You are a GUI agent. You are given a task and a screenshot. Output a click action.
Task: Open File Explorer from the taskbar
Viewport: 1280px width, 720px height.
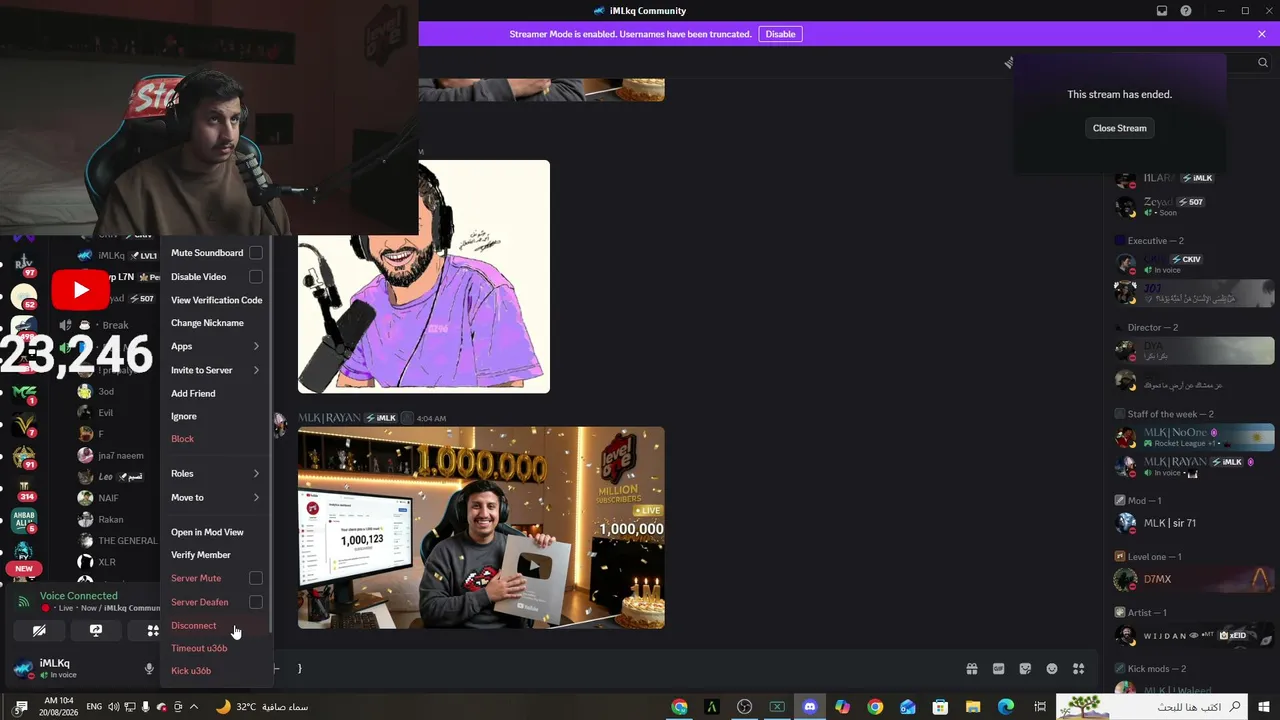coord(972,707)
